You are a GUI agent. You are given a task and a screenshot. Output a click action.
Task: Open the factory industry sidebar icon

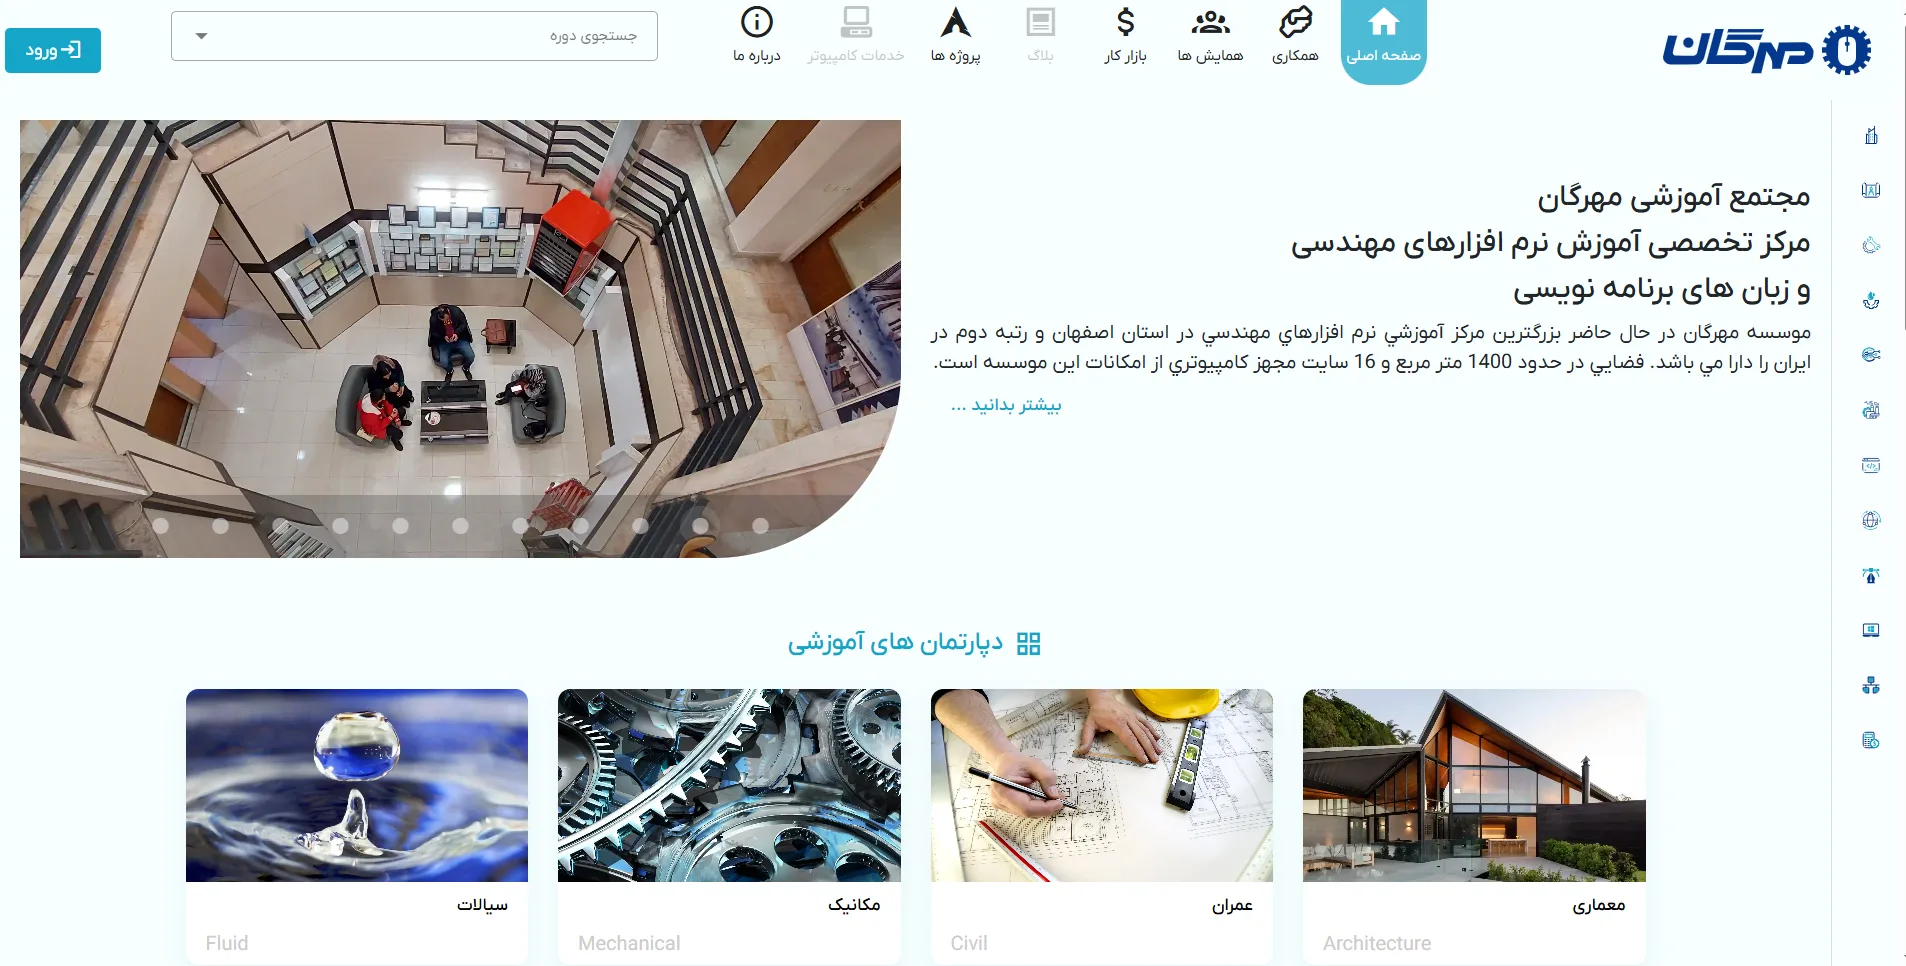[x=1871, y=410]
